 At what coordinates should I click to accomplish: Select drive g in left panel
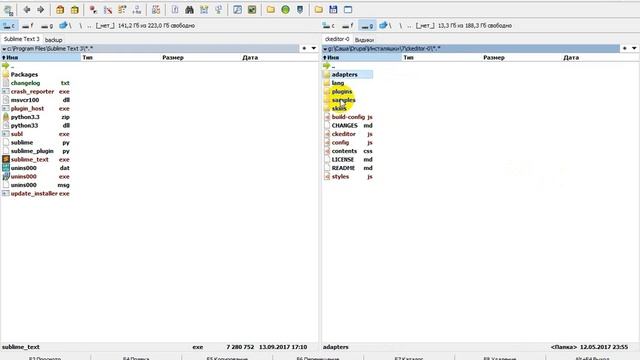coord(47,26)
